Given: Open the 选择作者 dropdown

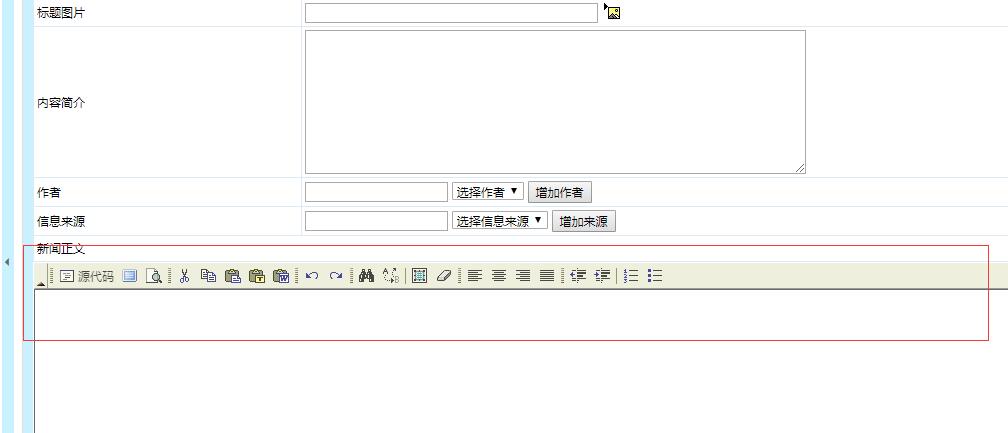Looking at the screenshot, I should [488, 192].
